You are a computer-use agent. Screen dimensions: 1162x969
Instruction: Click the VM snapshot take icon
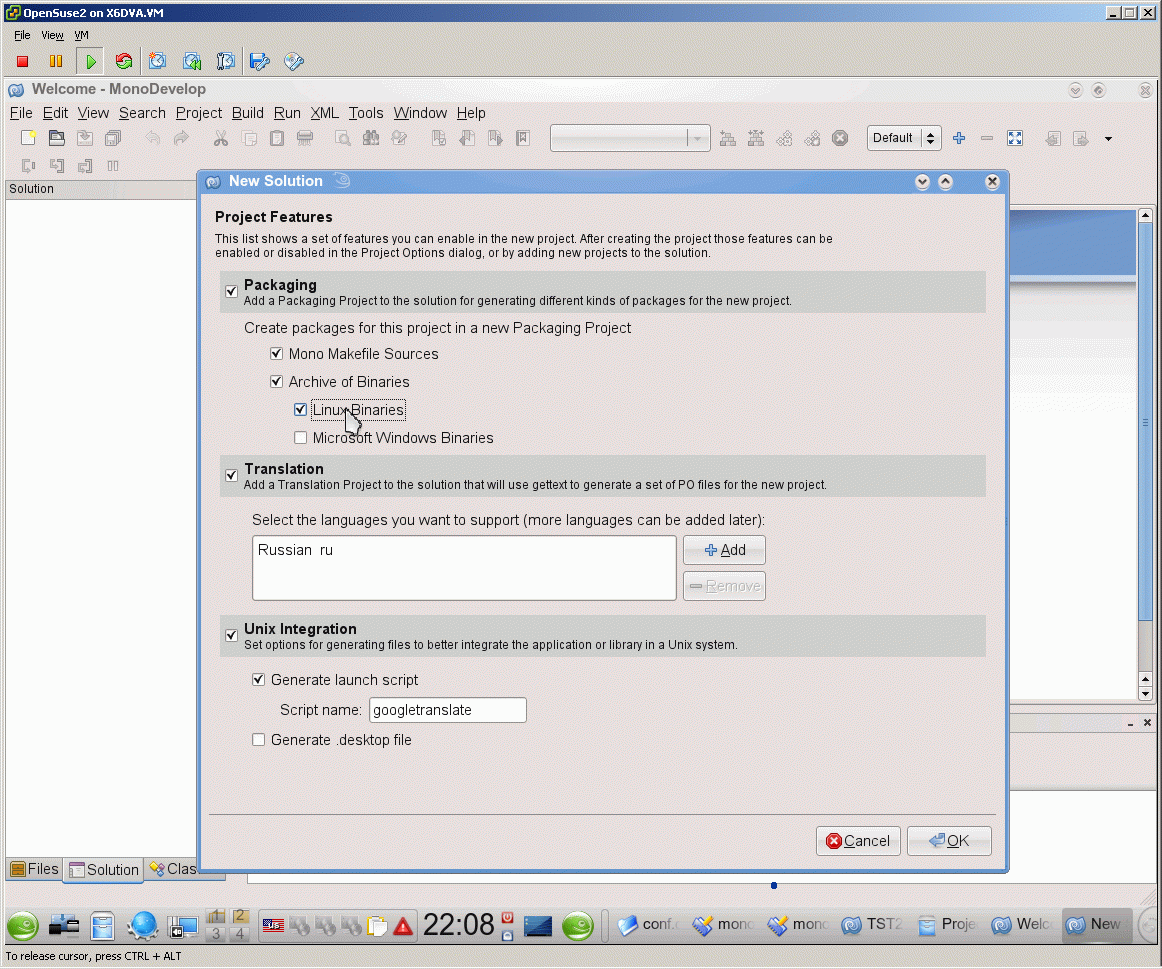tap(157, 61)
